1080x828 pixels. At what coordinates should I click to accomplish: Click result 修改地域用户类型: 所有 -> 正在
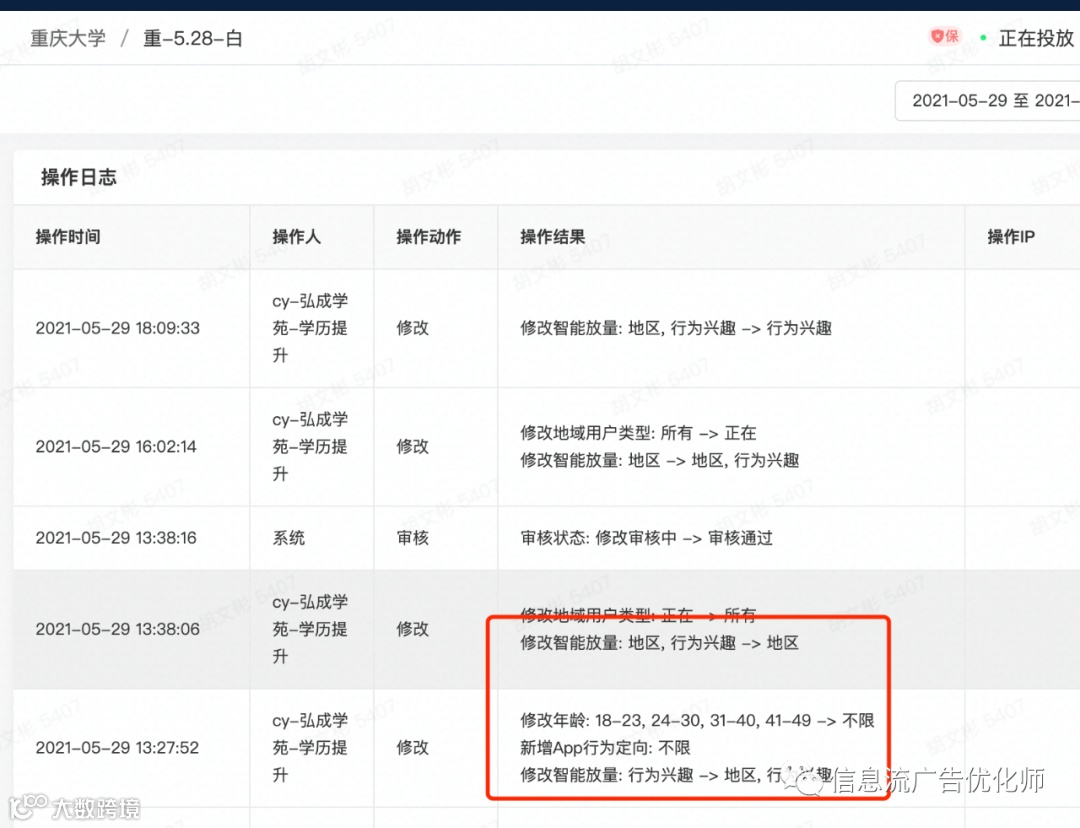(638, 433)
